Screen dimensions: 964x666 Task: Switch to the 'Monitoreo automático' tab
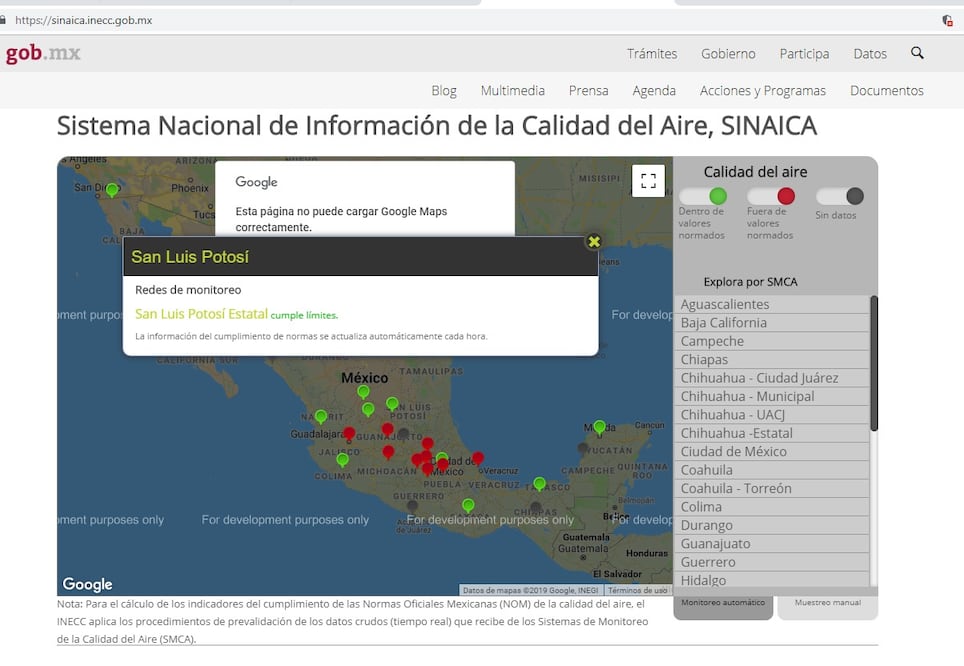point(723,603)
